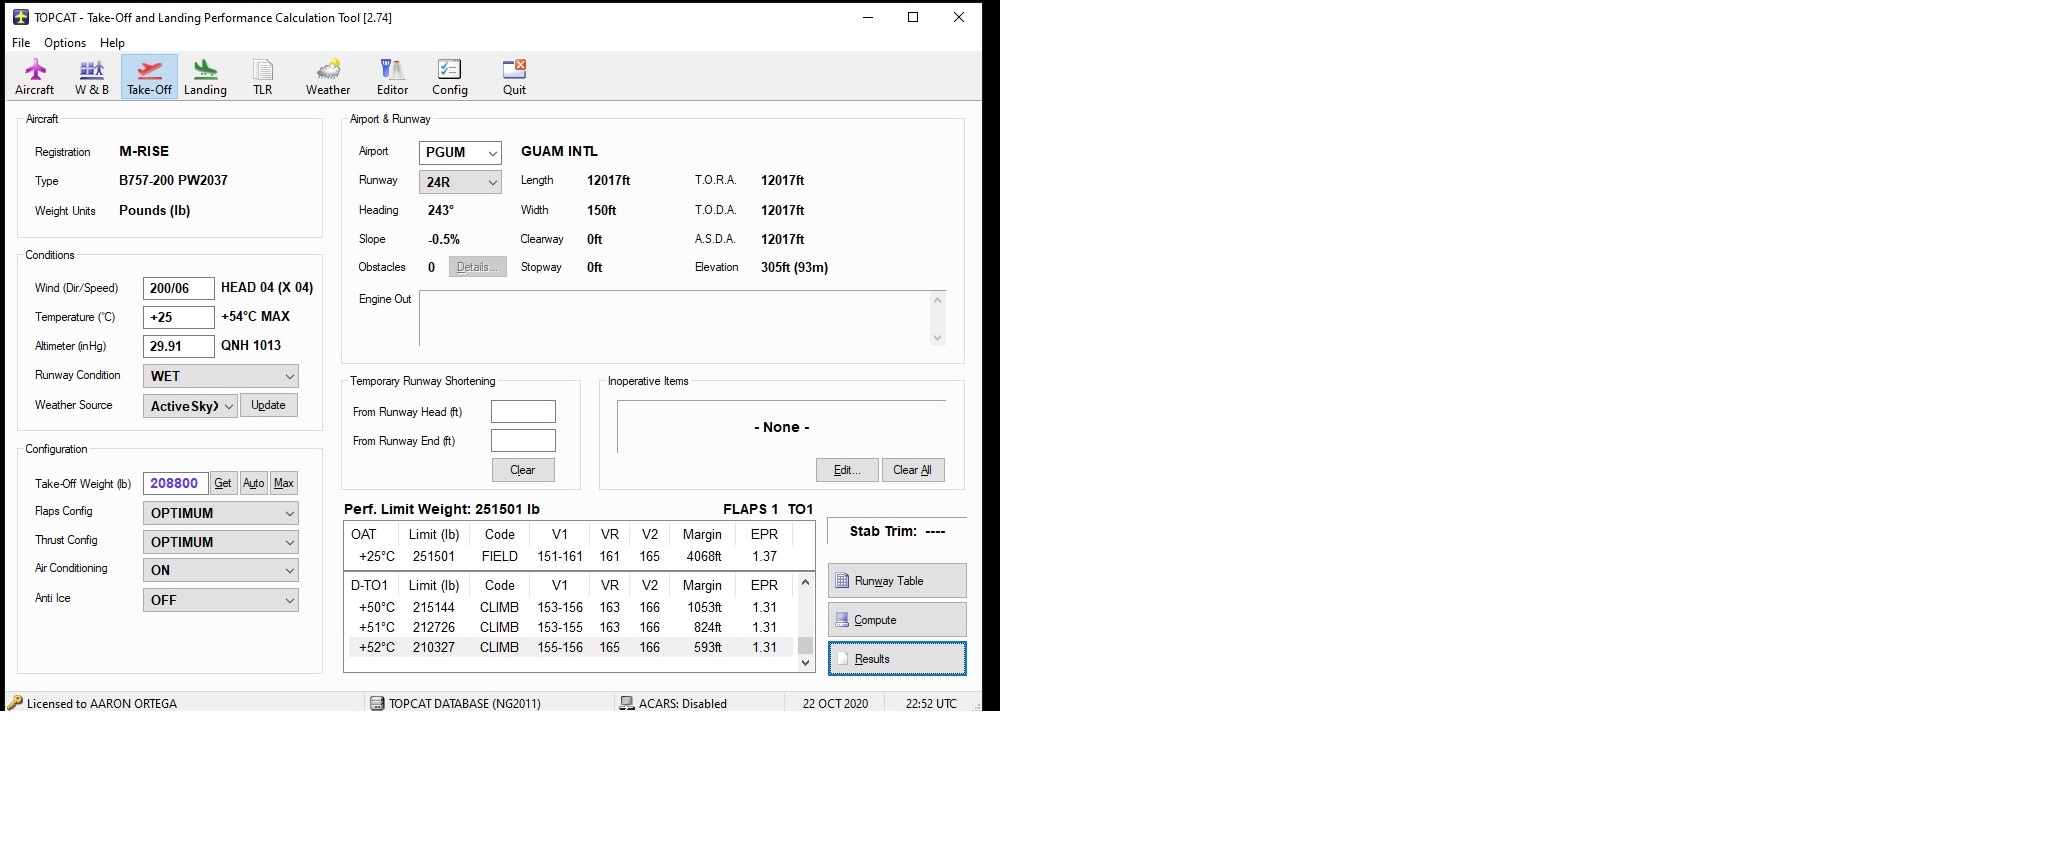Click the Take-Off Weight input field
2064x864 pixels.
(x=175, y=484)
